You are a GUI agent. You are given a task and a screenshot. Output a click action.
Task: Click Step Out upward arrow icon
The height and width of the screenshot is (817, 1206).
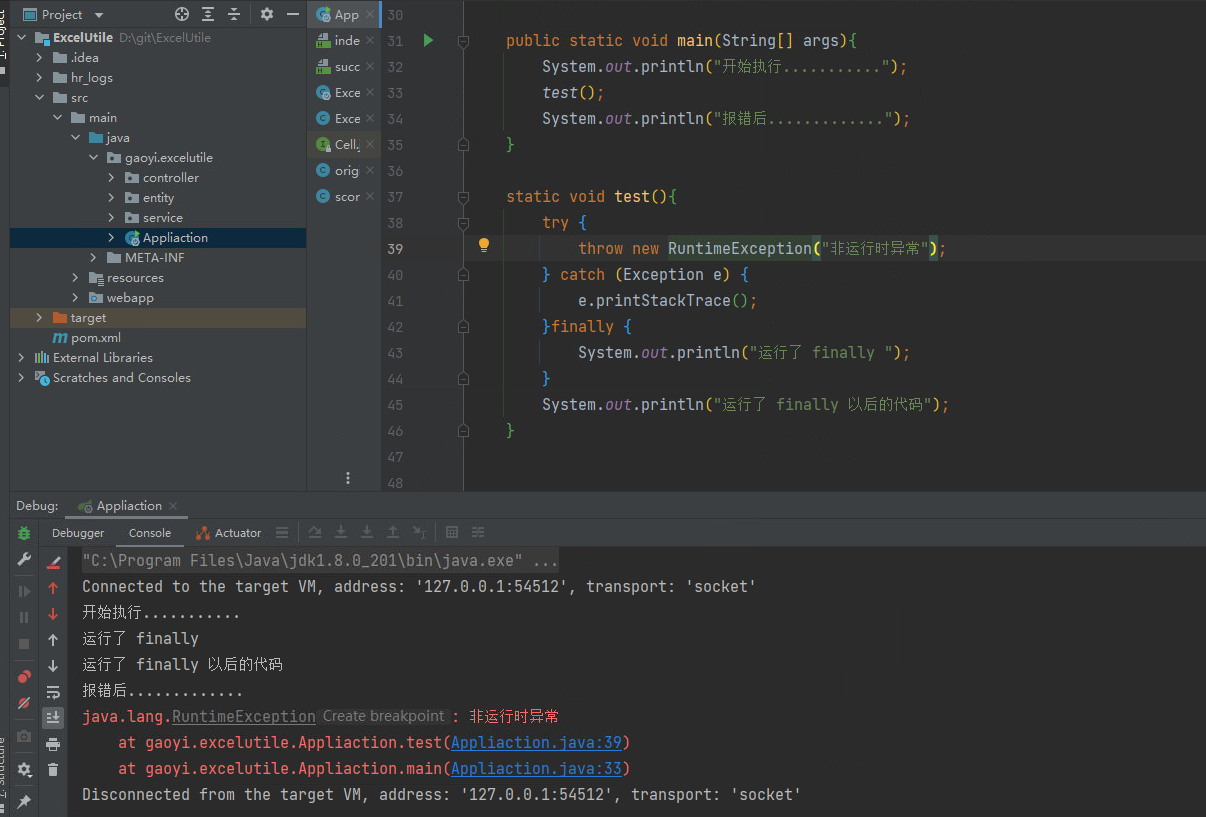393,533
